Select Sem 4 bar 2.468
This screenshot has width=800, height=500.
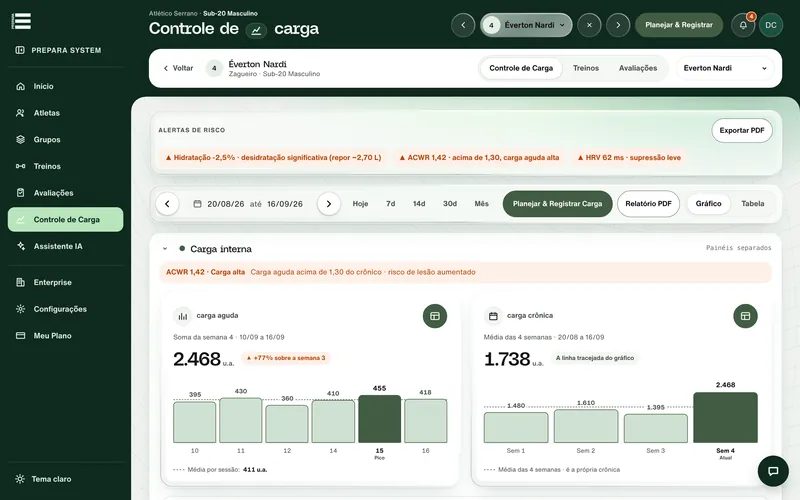pyautogui.click(x=725, y=417)
